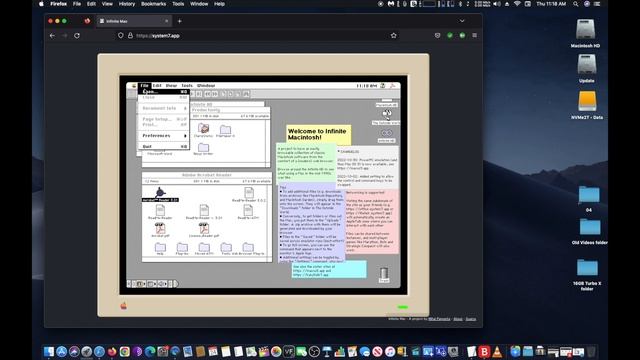
Task: Click the Adobe Acrobat Reader window title bar
Action: [207, 175]
